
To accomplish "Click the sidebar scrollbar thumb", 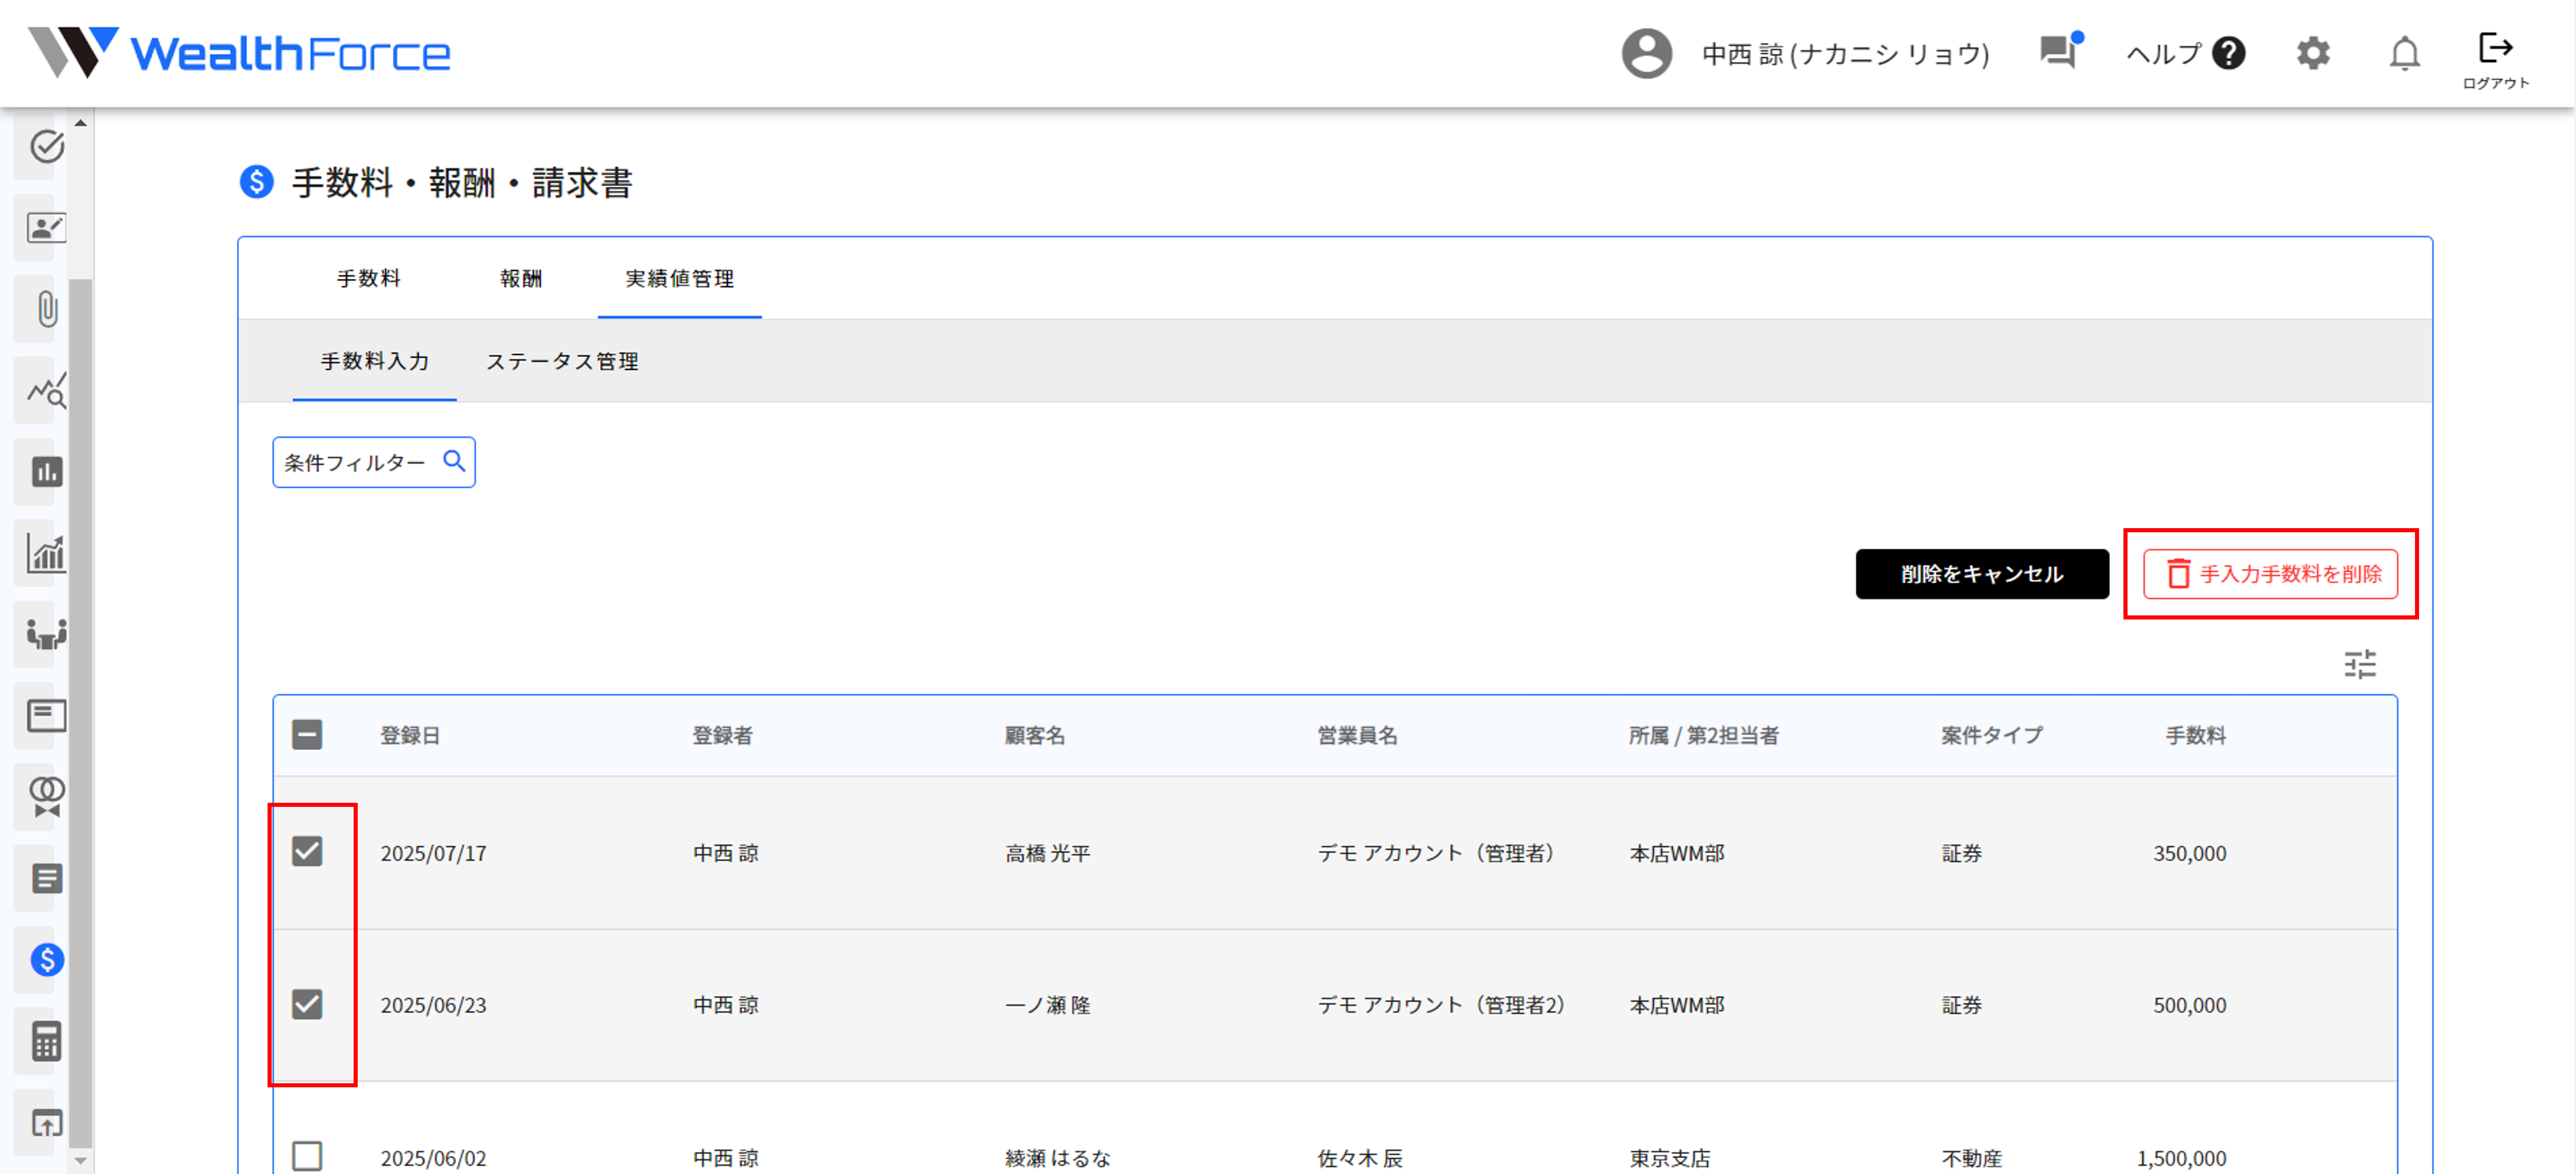I will click(81, 713).
